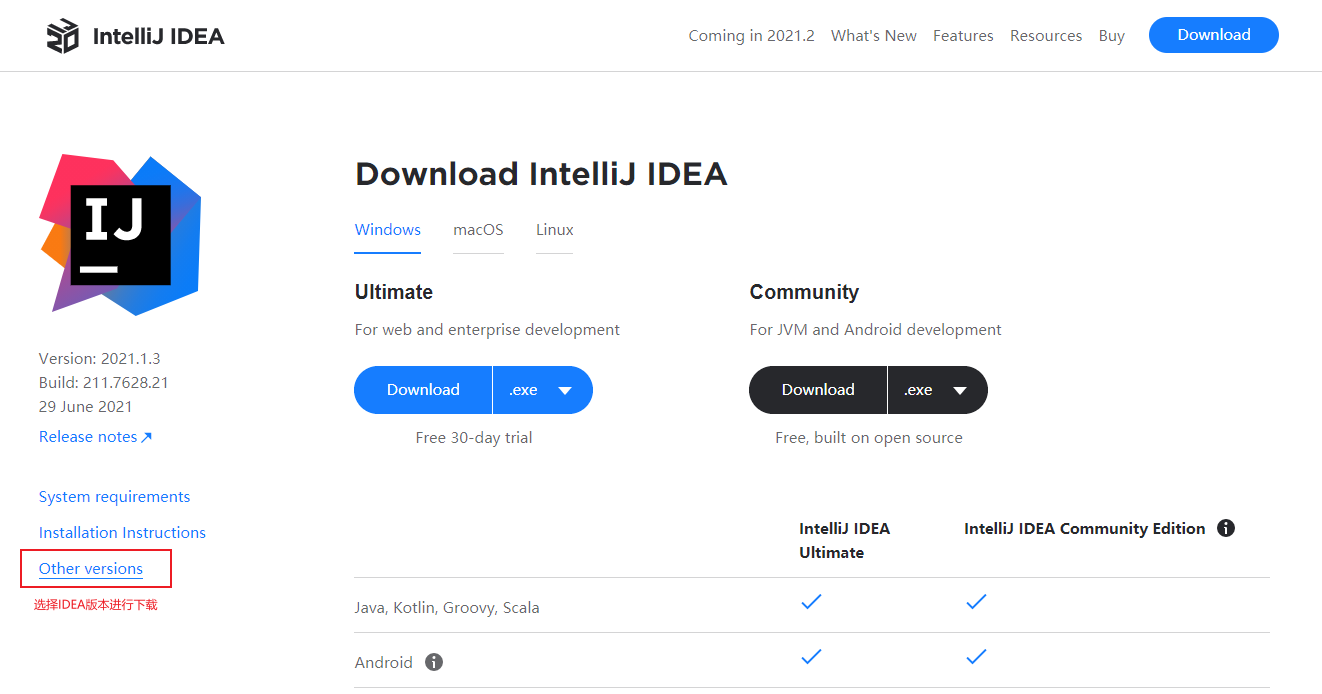Click 'For JVM and Android development' text
The width and height of the screenshot is (1322, 694).
coord(876,329)
